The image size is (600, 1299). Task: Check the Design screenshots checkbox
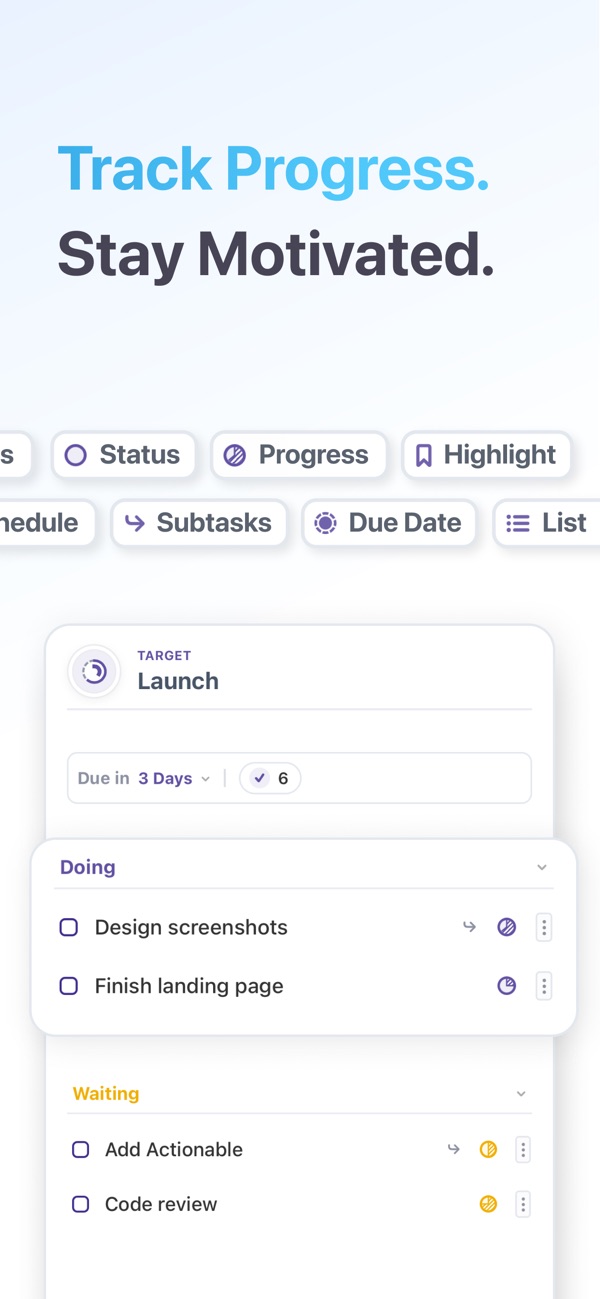coord(68,927)
